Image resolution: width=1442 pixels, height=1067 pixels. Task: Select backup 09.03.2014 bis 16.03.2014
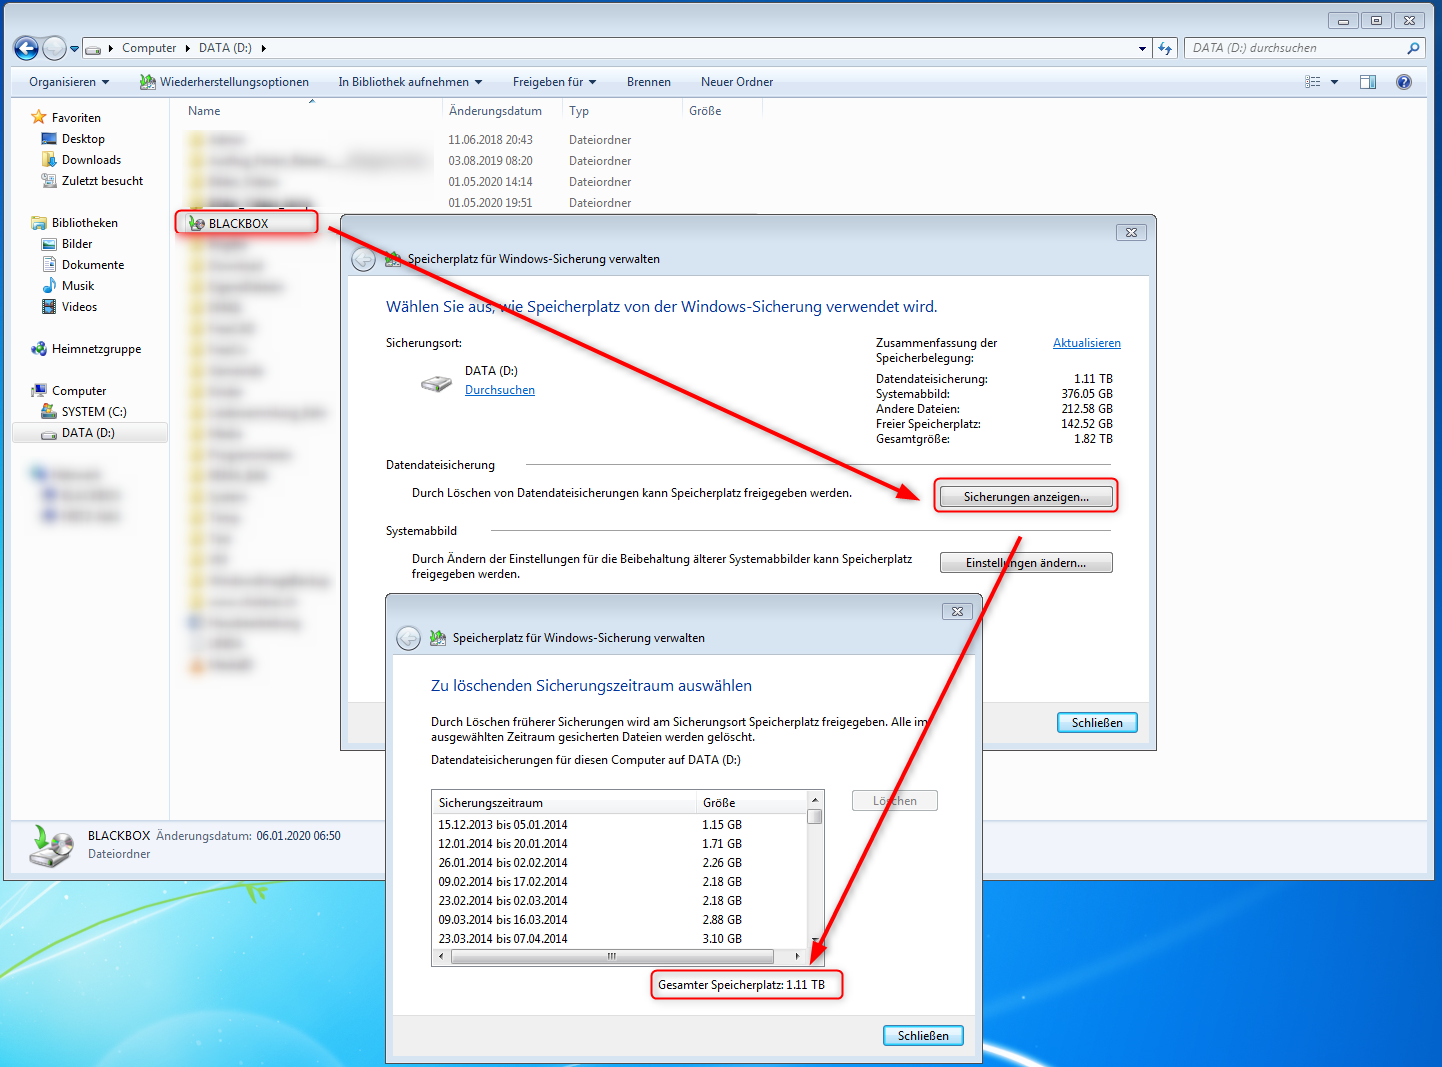620,920
